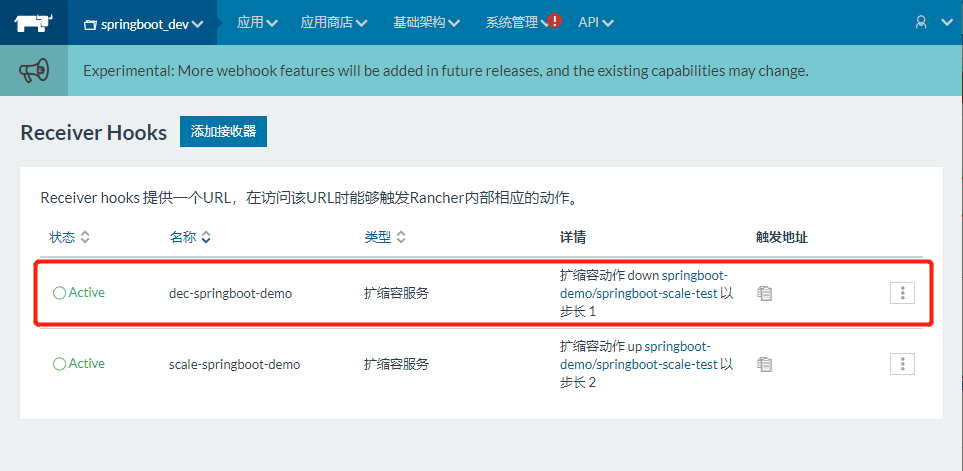Click the system management alert badge
Viewport: 963px width, 471px height.
coord(555,20)
